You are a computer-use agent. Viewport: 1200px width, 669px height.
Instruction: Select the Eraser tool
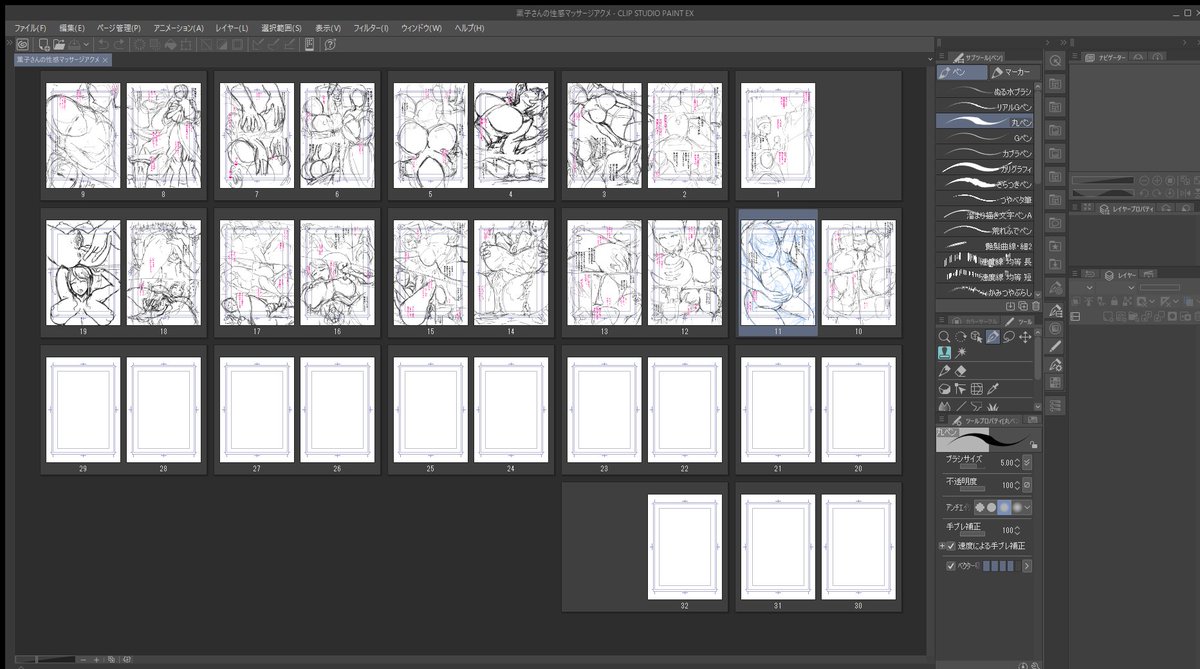coord(961,370)
